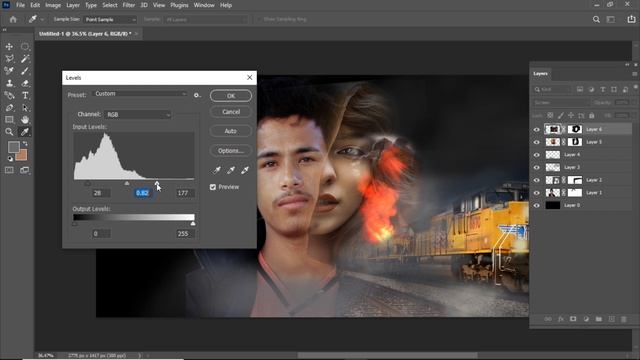The height and width of the screenshot is (360, 640).
Task: Select the Type tool
Action: pyautogui.click(x=25, y=96)
